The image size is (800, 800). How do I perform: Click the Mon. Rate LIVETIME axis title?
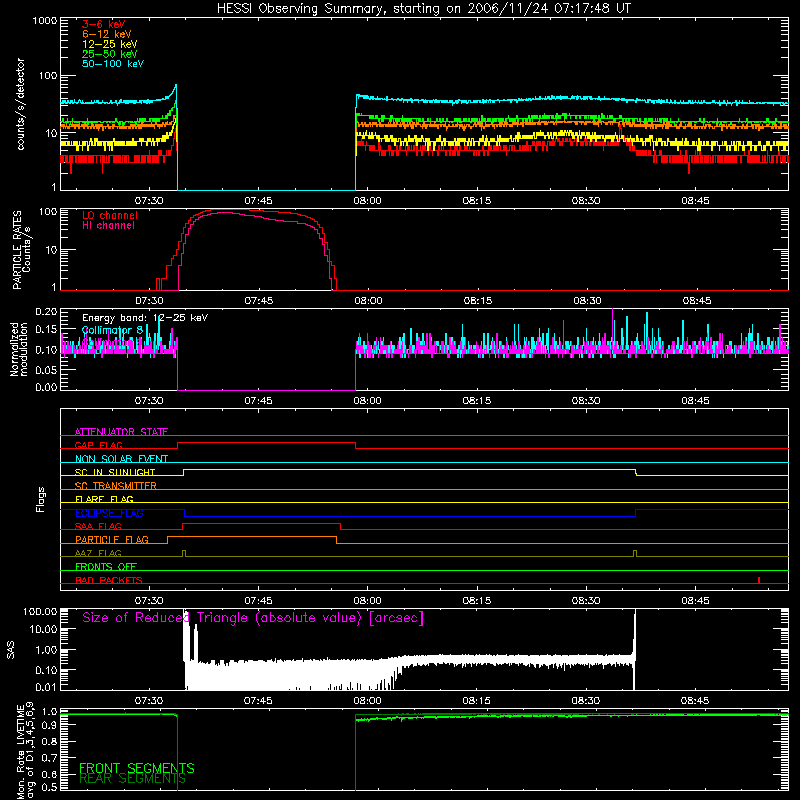(x=25, y=750)
